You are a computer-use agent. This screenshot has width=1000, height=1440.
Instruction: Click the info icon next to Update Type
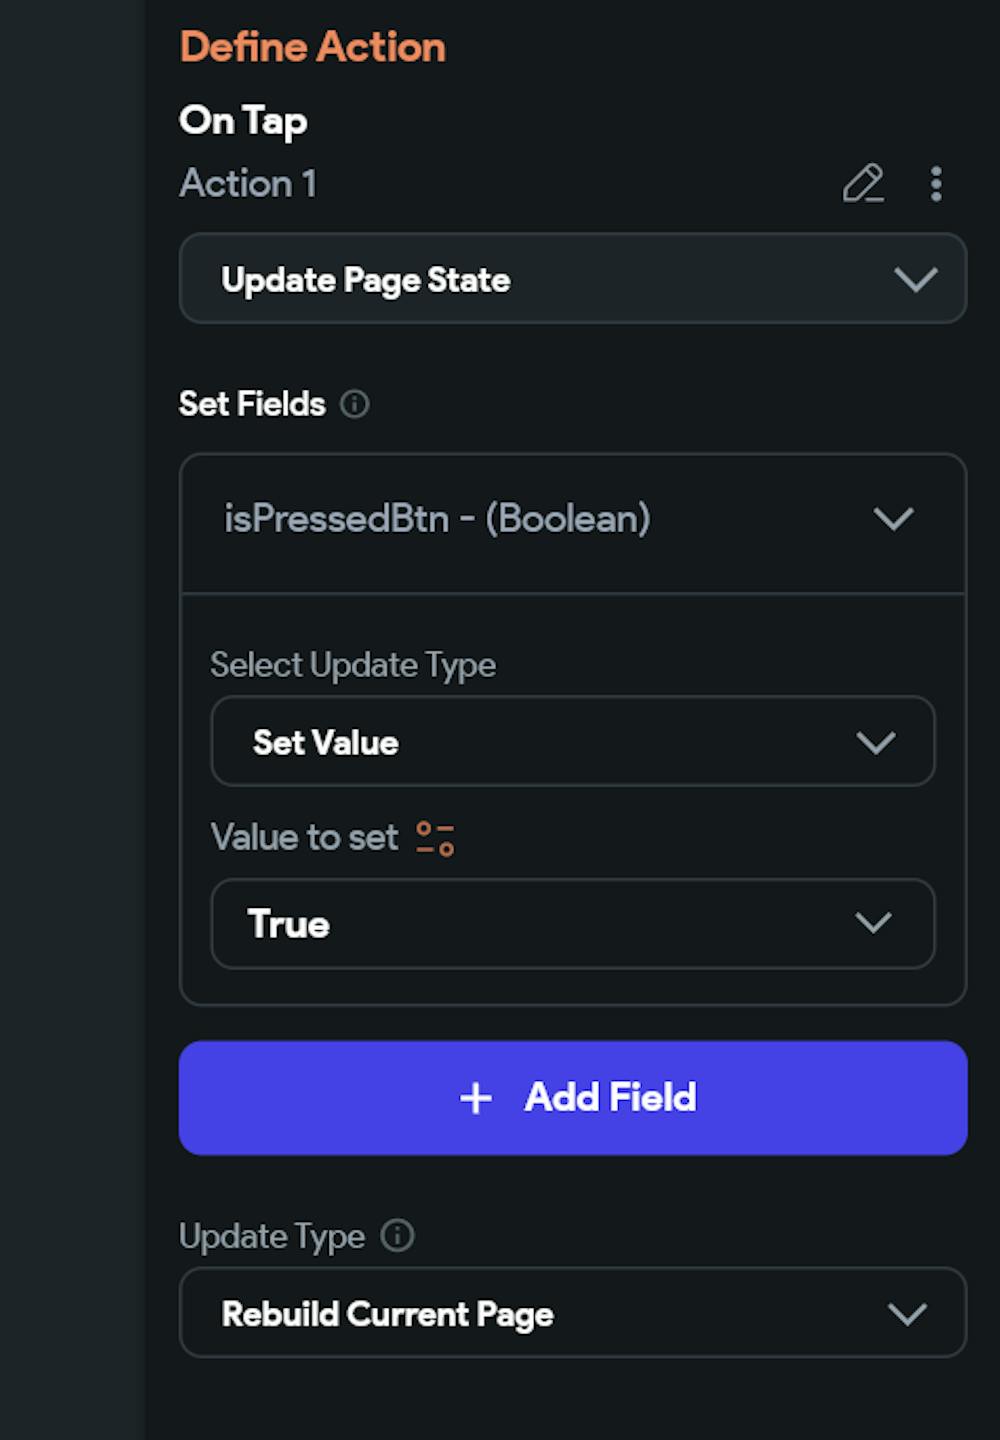pyautogui.click(x=398, y=1236)
